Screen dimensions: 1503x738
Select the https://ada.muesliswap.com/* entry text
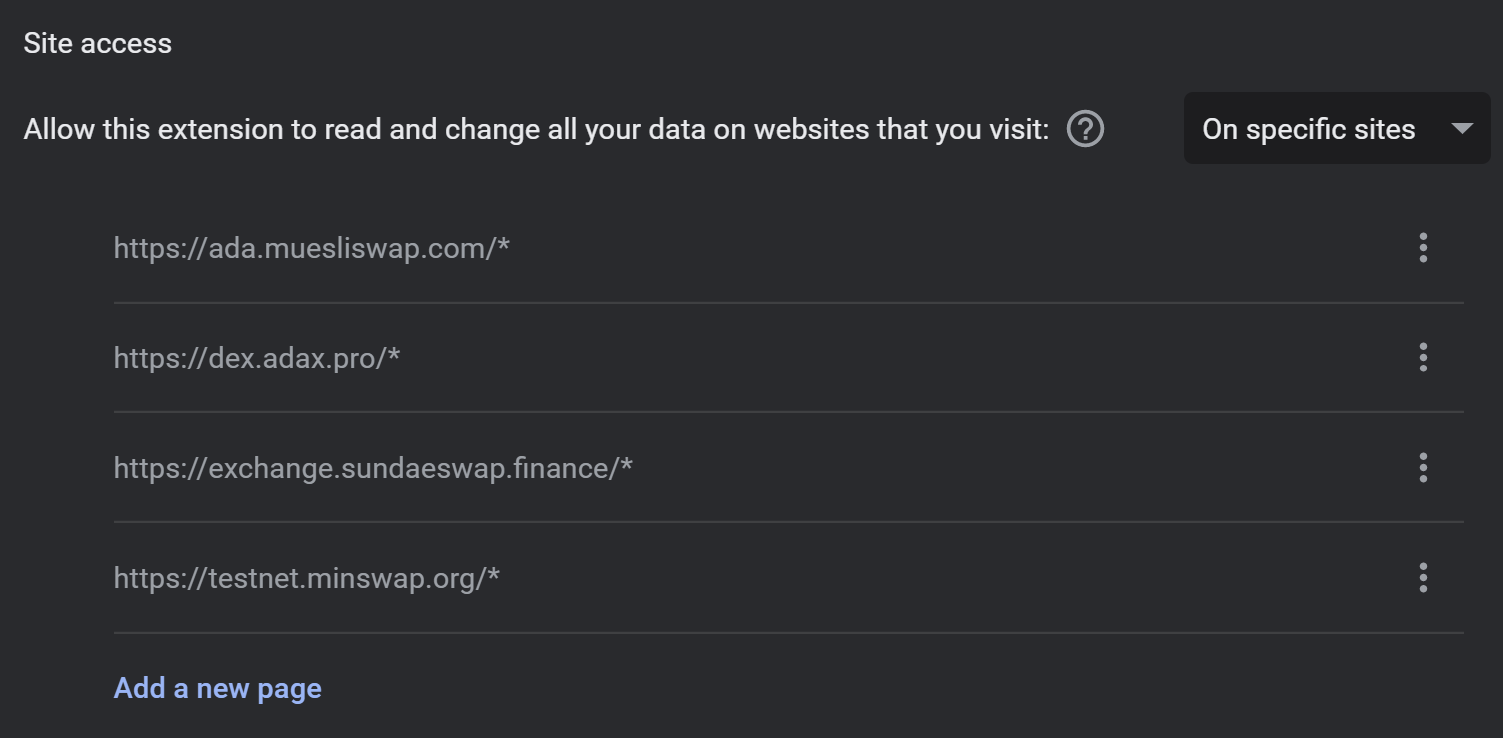tap(311, 248)
